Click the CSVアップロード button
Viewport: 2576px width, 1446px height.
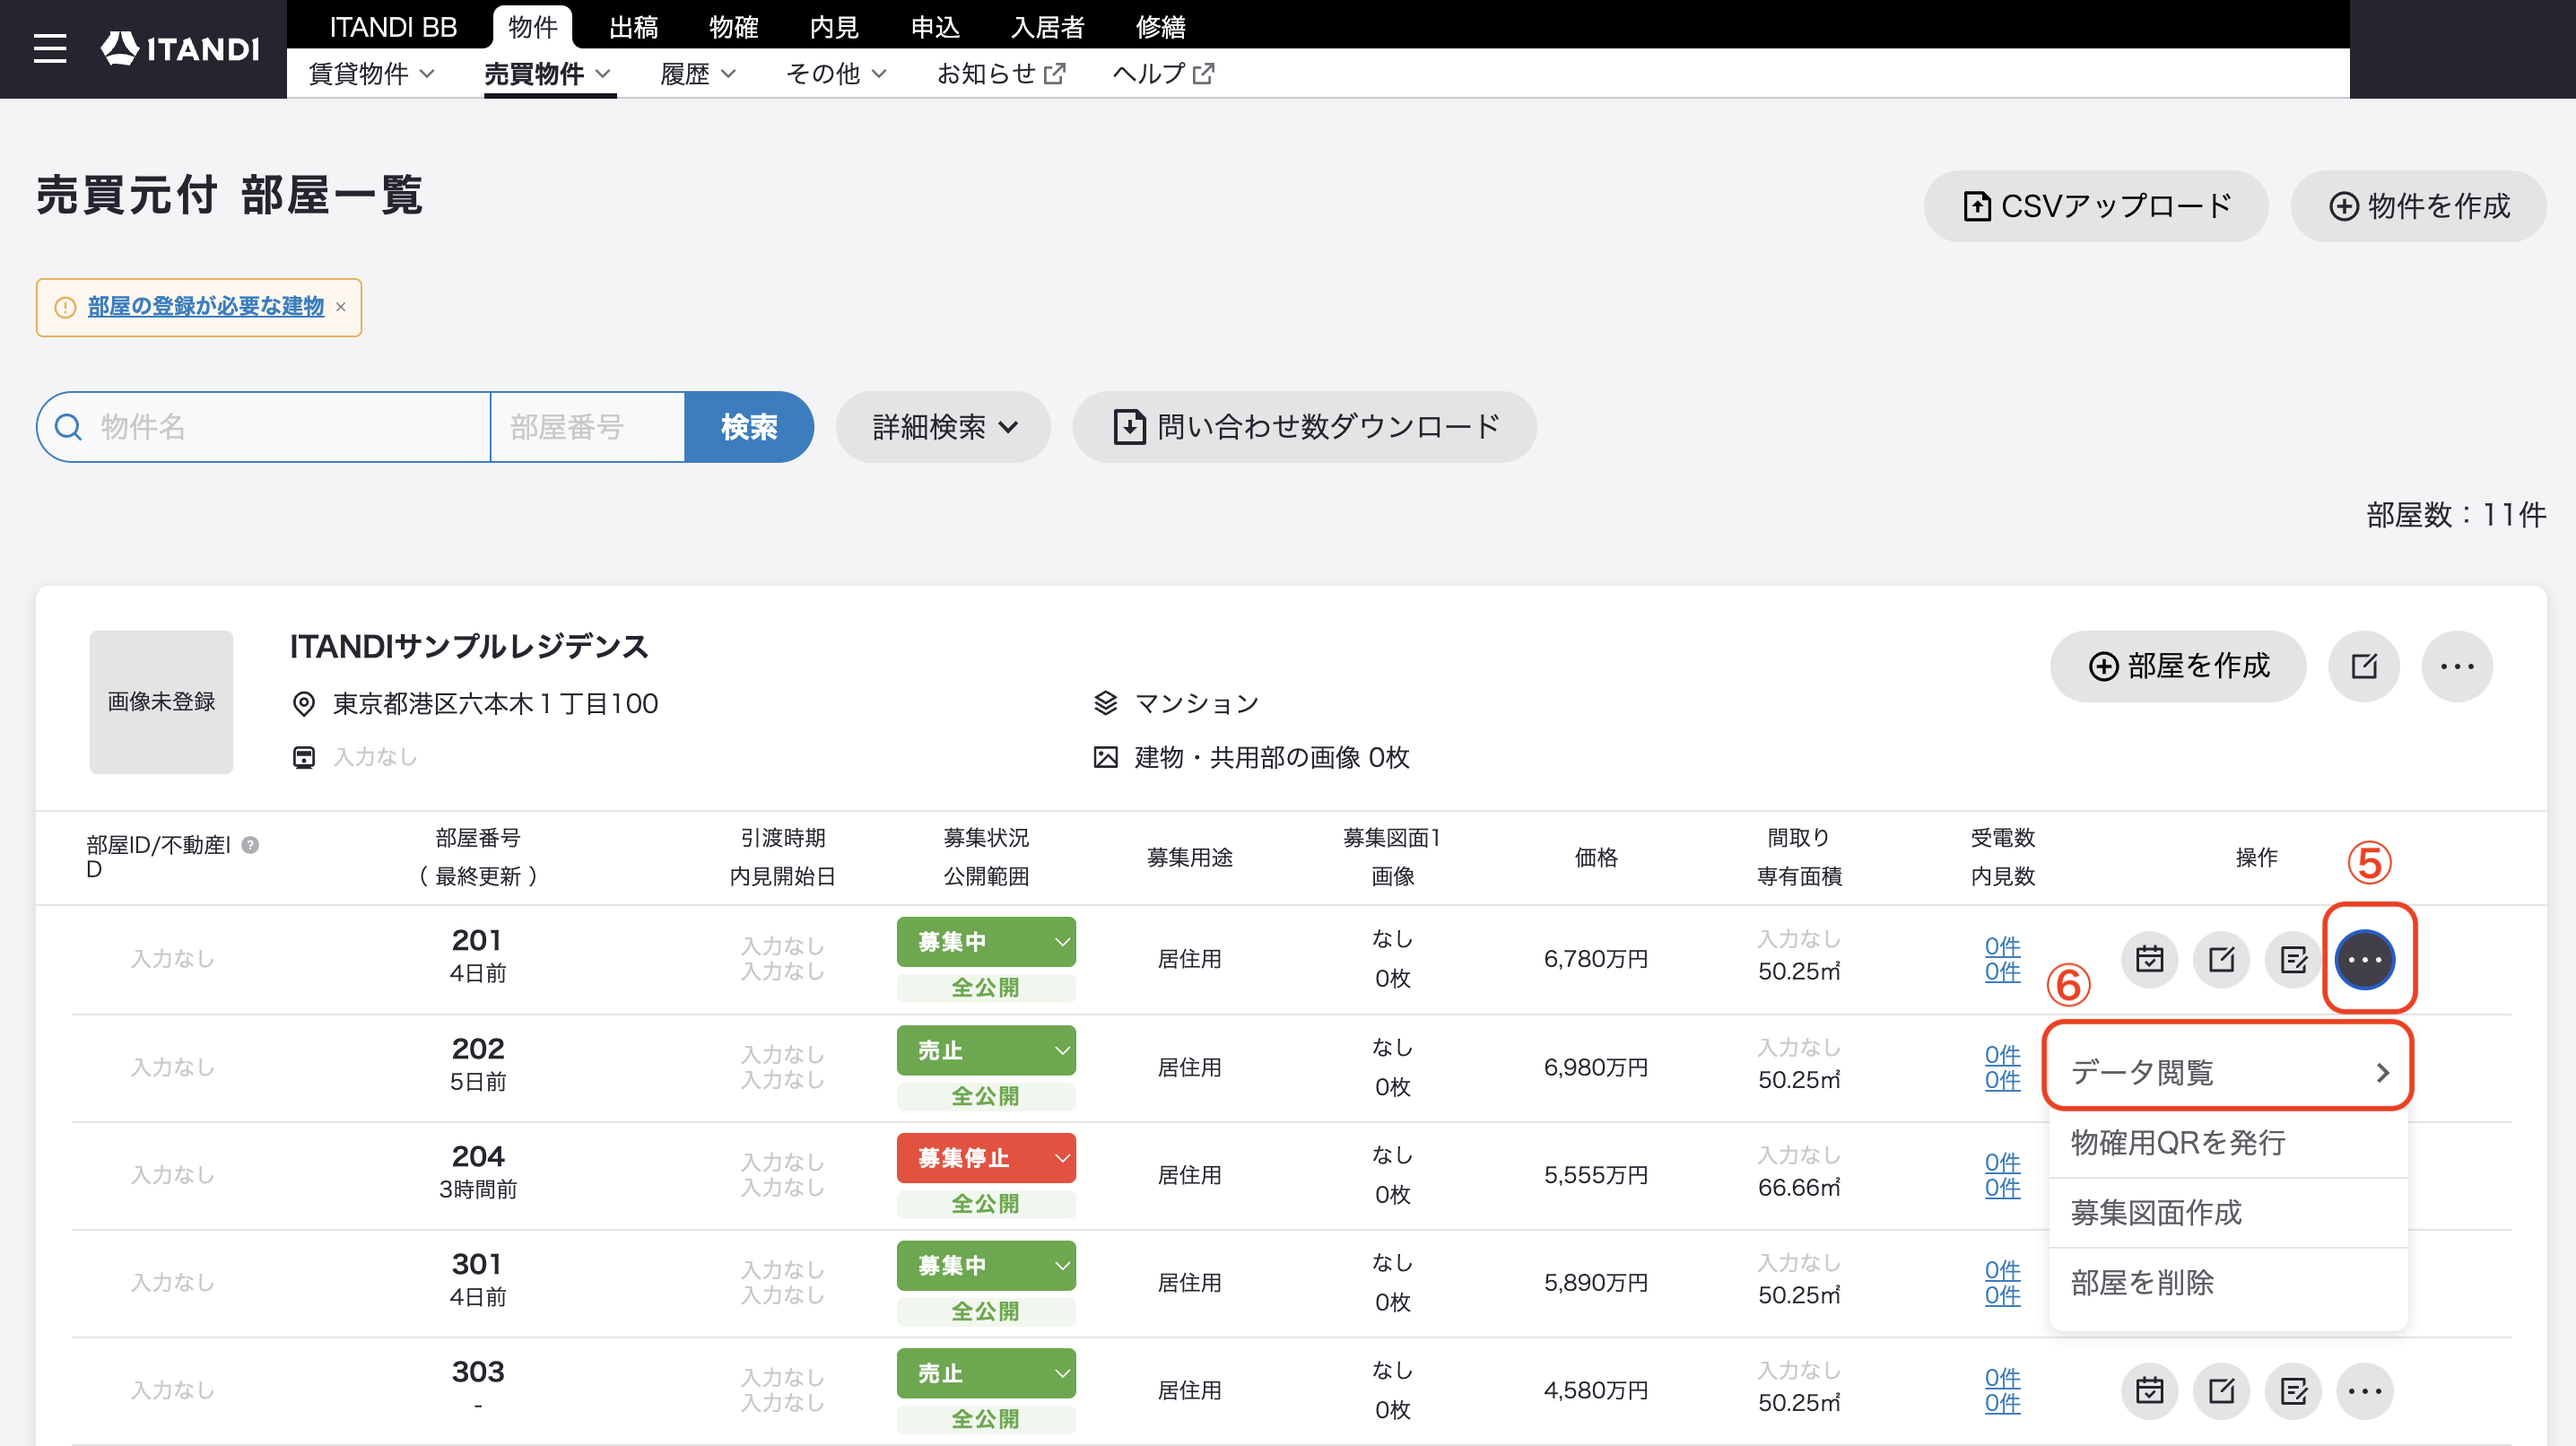tap(2095, 206)
